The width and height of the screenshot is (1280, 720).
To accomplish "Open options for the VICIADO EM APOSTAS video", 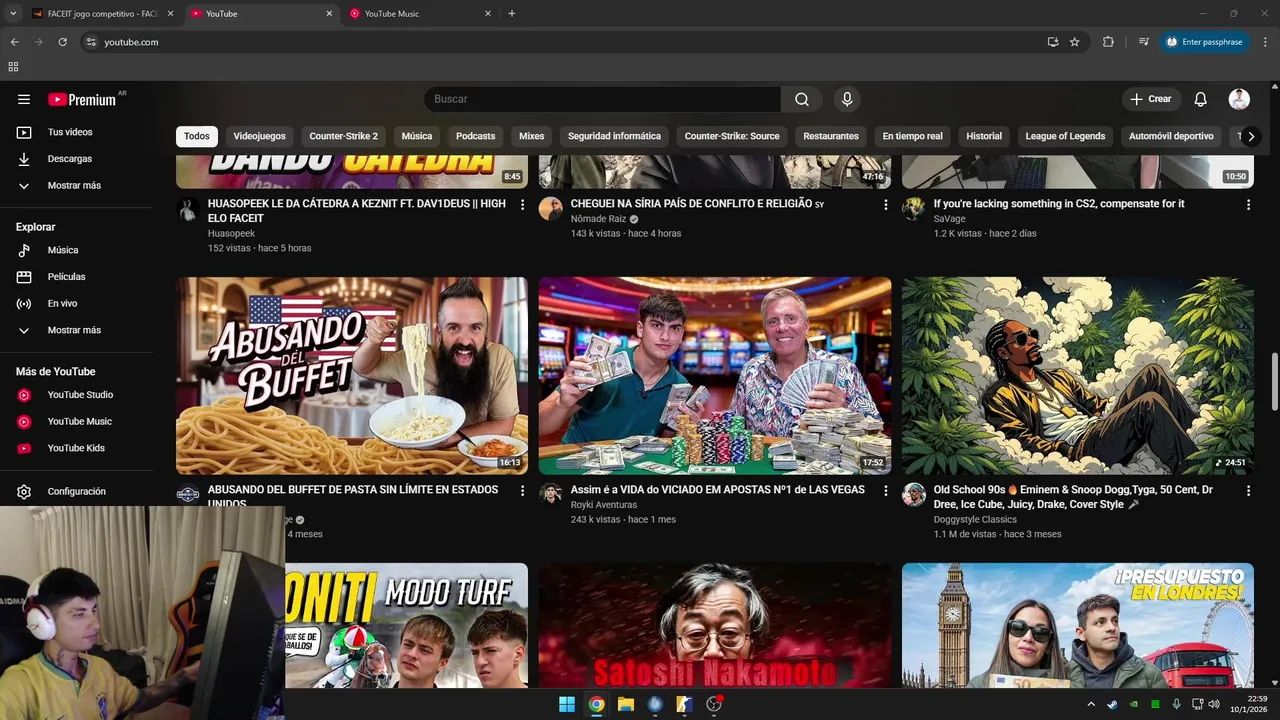I will coord(885,491).
